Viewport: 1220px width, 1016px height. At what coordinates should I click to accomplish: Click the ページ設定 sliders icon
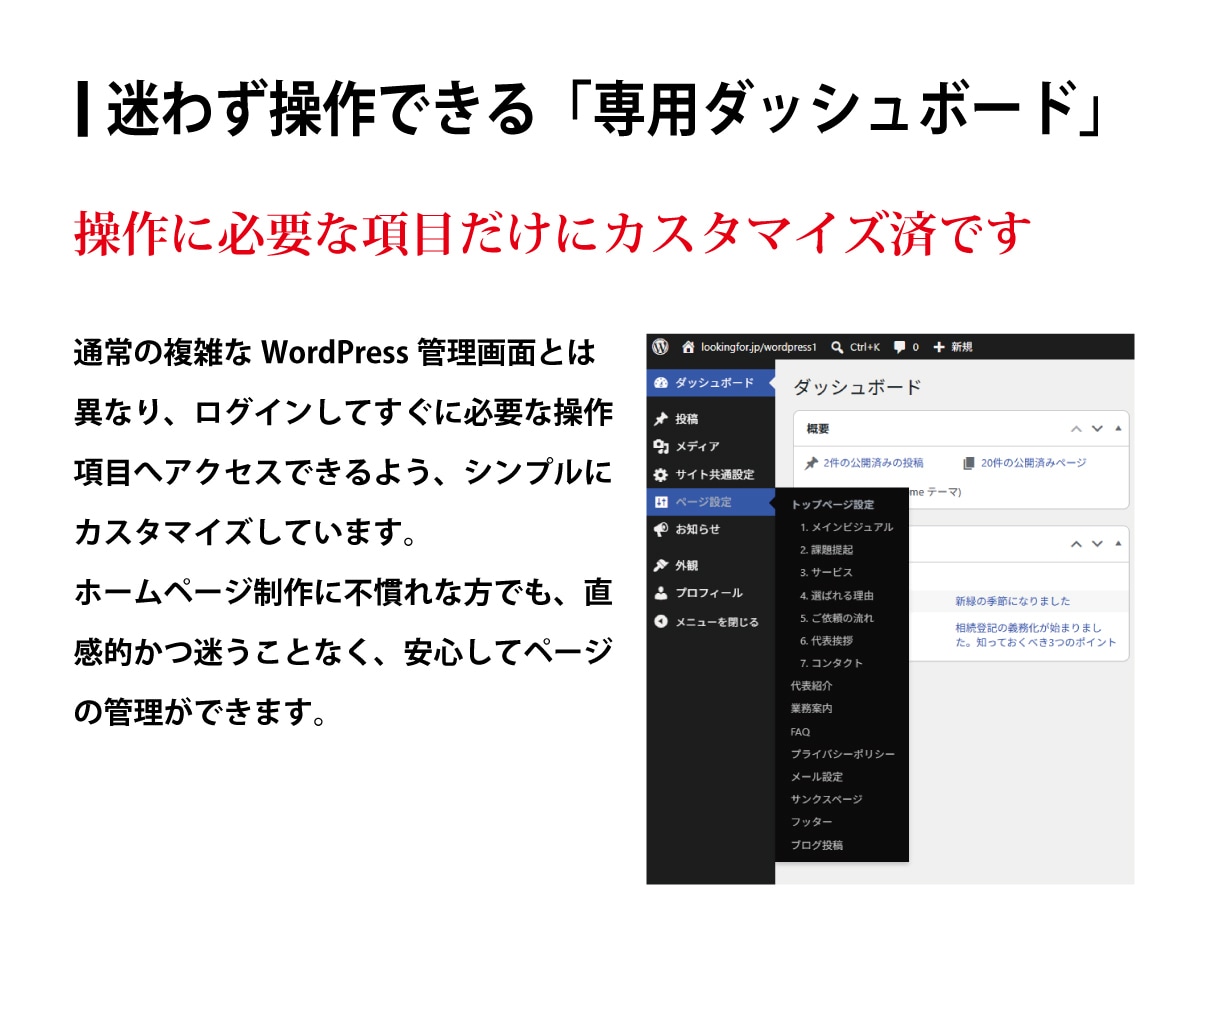point(661,502)
